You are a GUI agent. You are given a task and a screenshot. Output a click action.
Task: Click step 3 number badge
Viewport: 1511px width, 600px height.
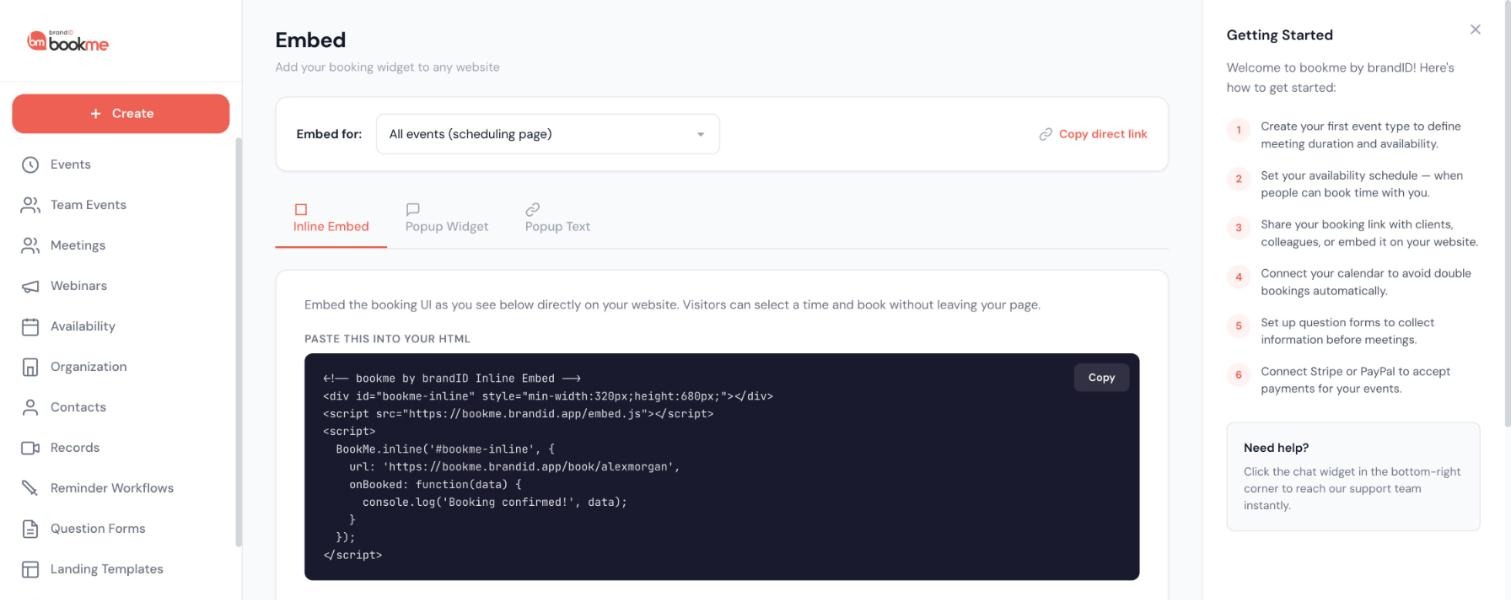tap(1238, 228)
